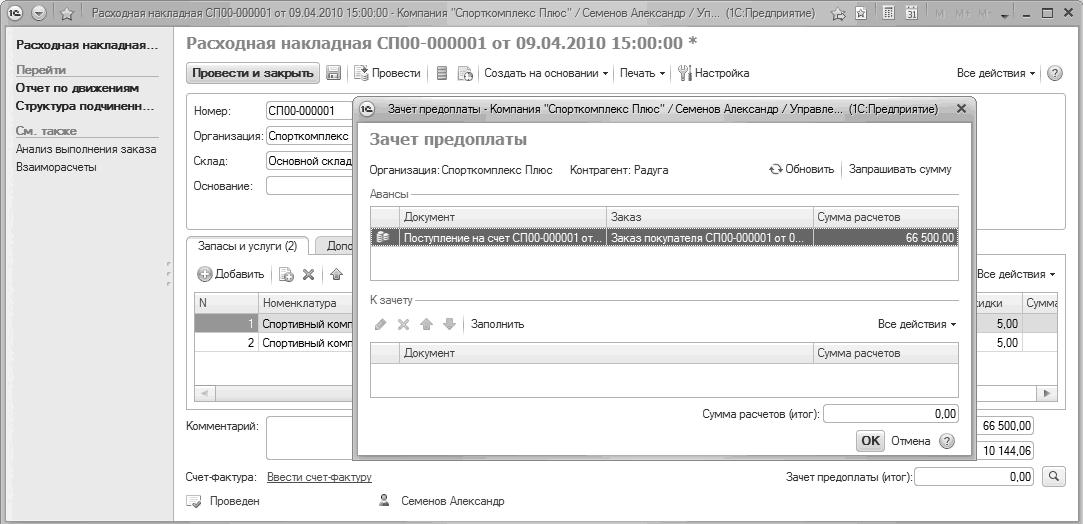Click the 1C main menu icon in title bar
The width and height of the screenshot is (1083, 524).
(17, 13)
